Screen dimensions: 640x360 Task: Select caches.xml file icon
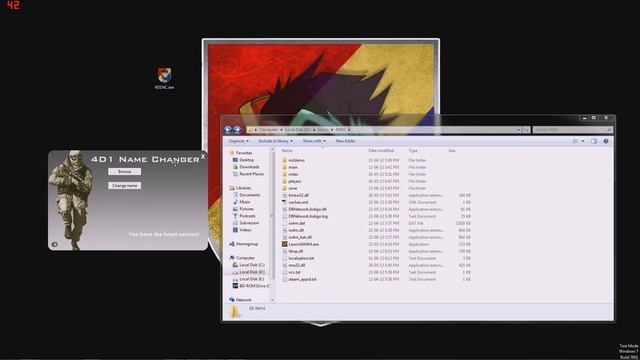(x=284, y=202)
